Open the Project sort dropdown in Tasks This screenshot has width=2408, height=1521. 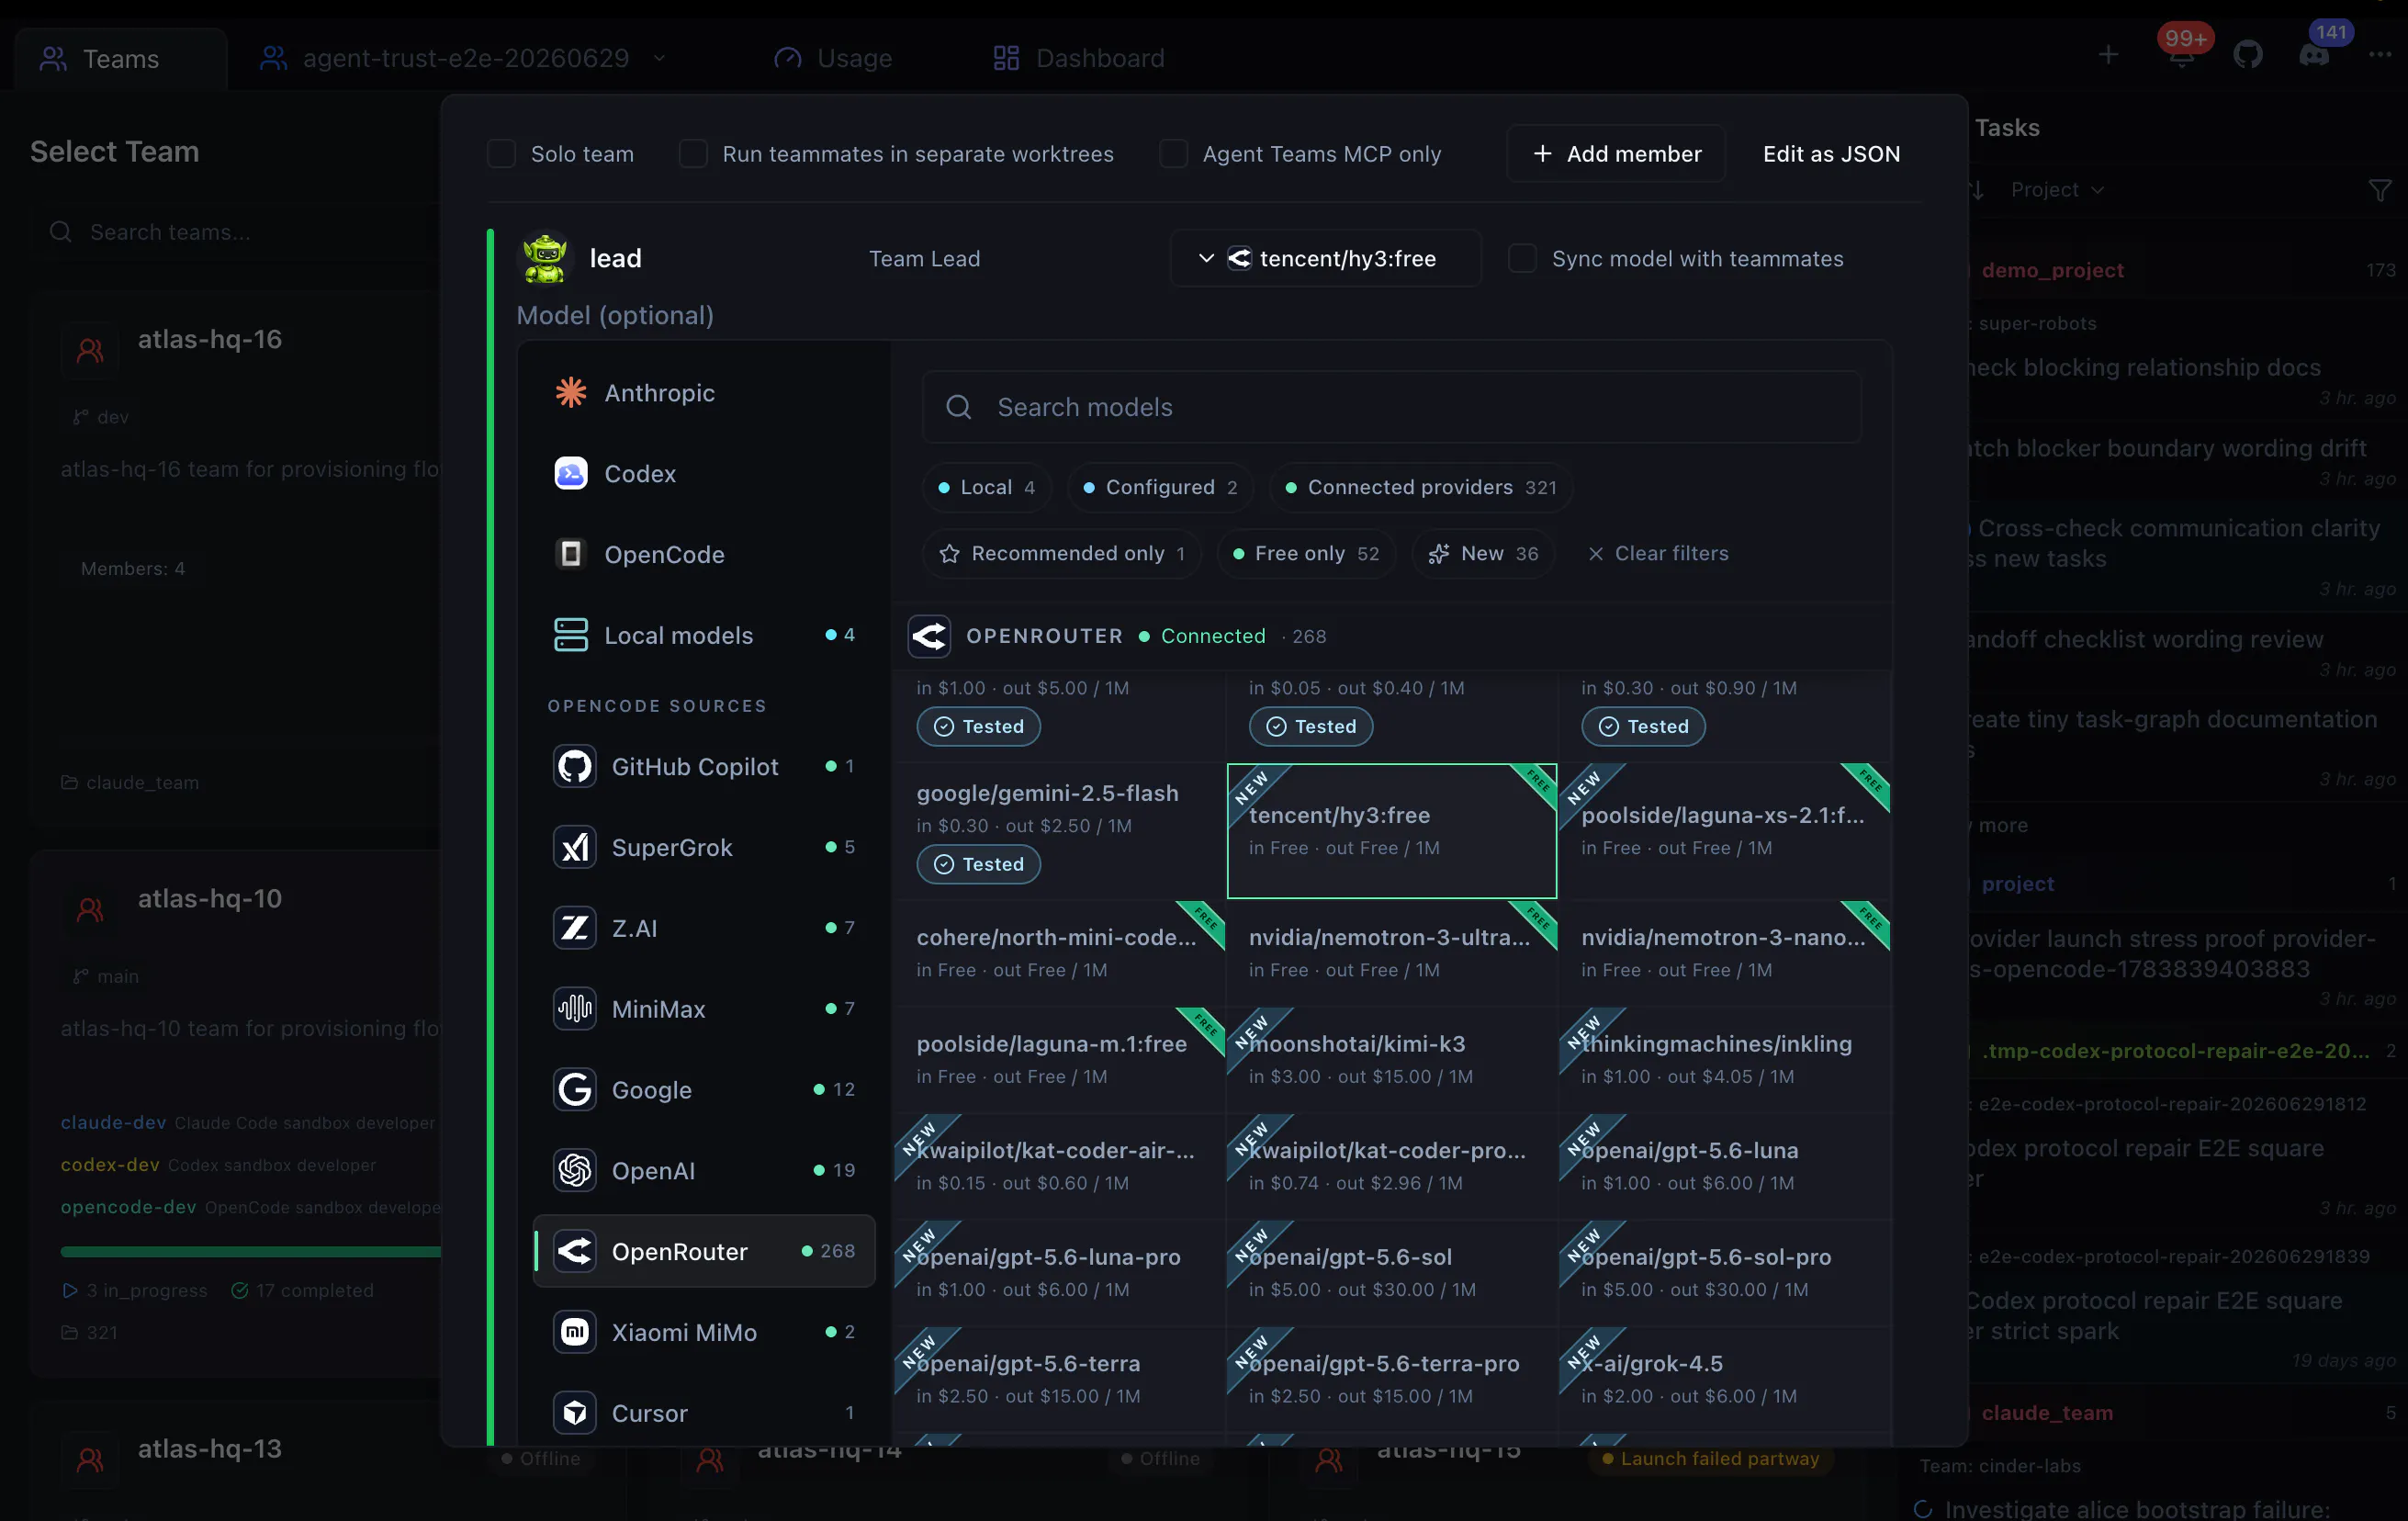click(x=2057, y=190)
